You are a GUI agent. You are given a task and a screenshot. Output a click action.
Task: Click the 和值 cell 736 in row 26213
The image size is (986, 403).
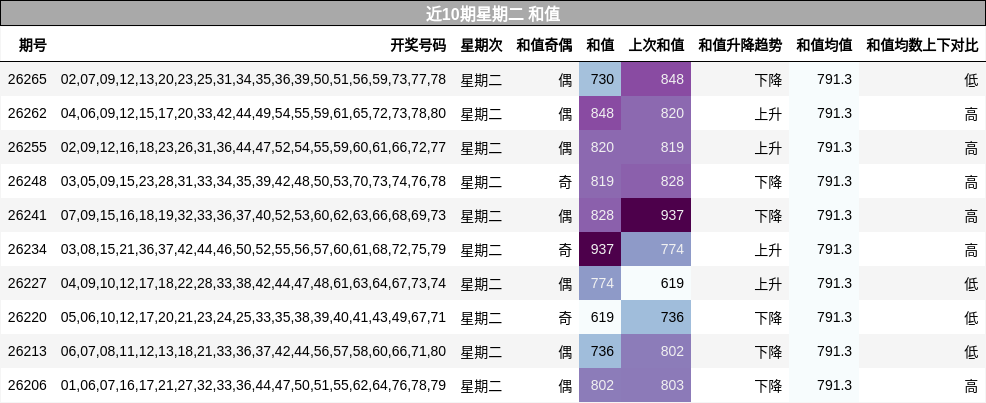pyautogui.click(x=601, y=351)
